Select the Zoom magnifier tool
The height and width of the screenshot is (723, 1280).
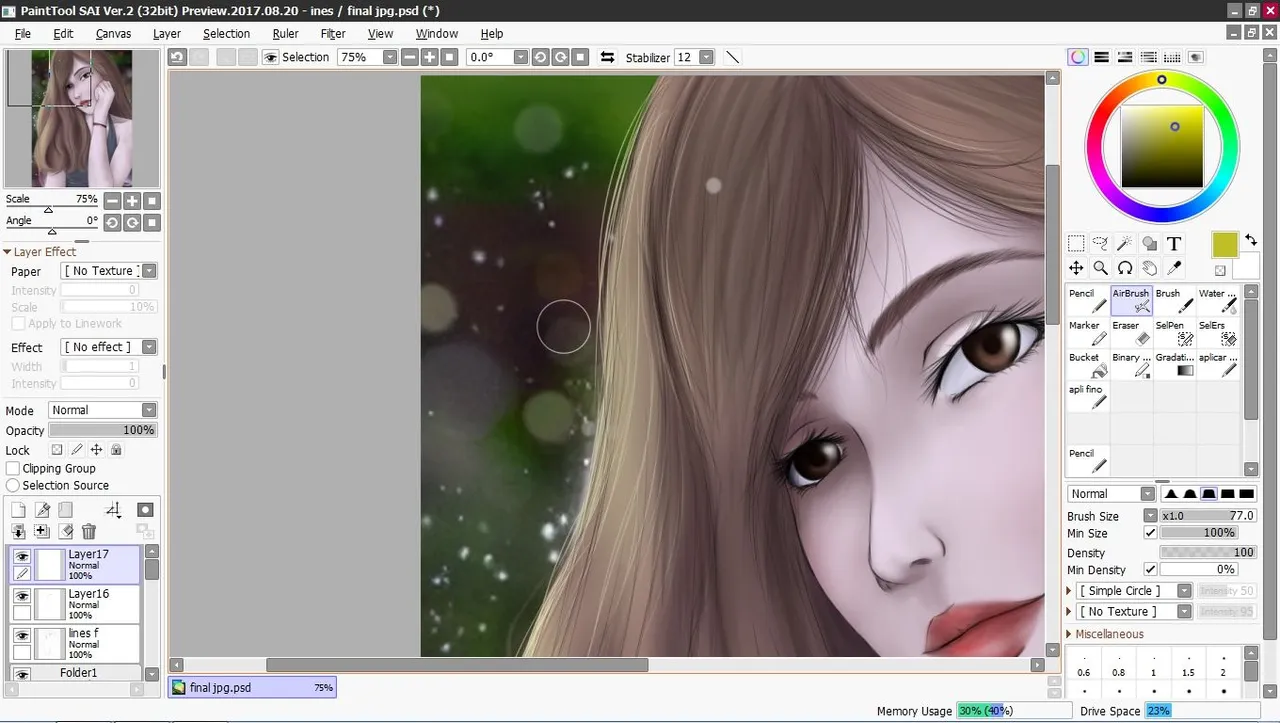[1100, 268]
